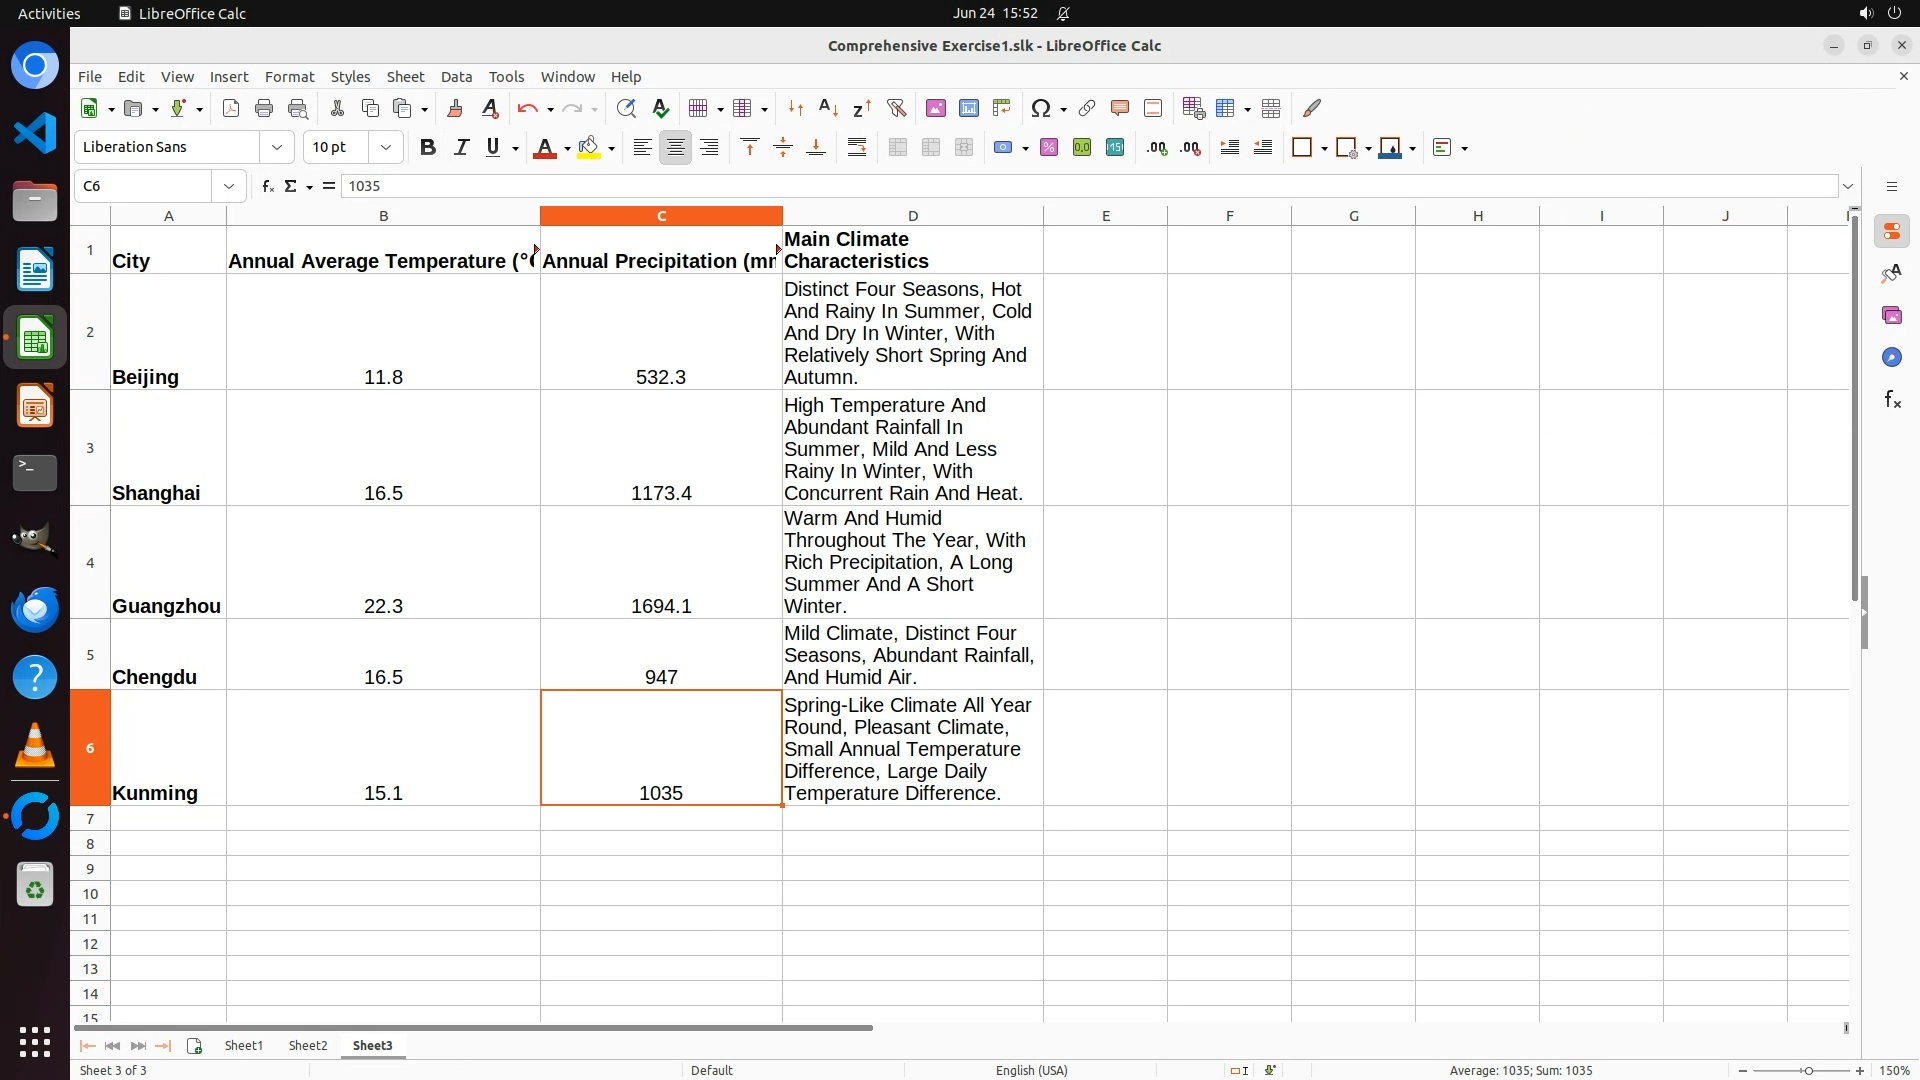Click the zoom slider in the status bar
This screenshot has width=1920, height=1080.
1807,1070
